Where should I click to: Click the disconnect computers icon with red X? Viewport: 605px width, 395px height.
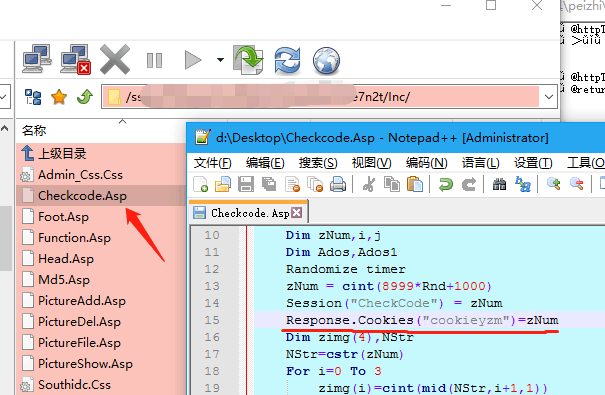click(x=75, y=59)
